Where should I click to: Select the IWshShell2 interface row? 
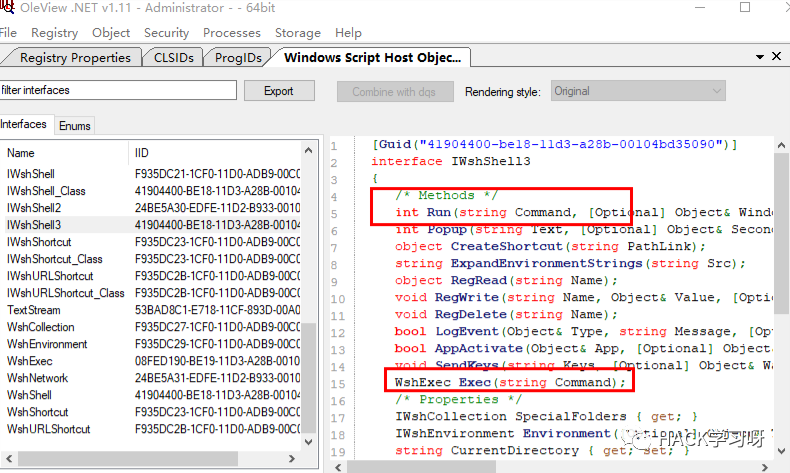click(x=153, y=208)
